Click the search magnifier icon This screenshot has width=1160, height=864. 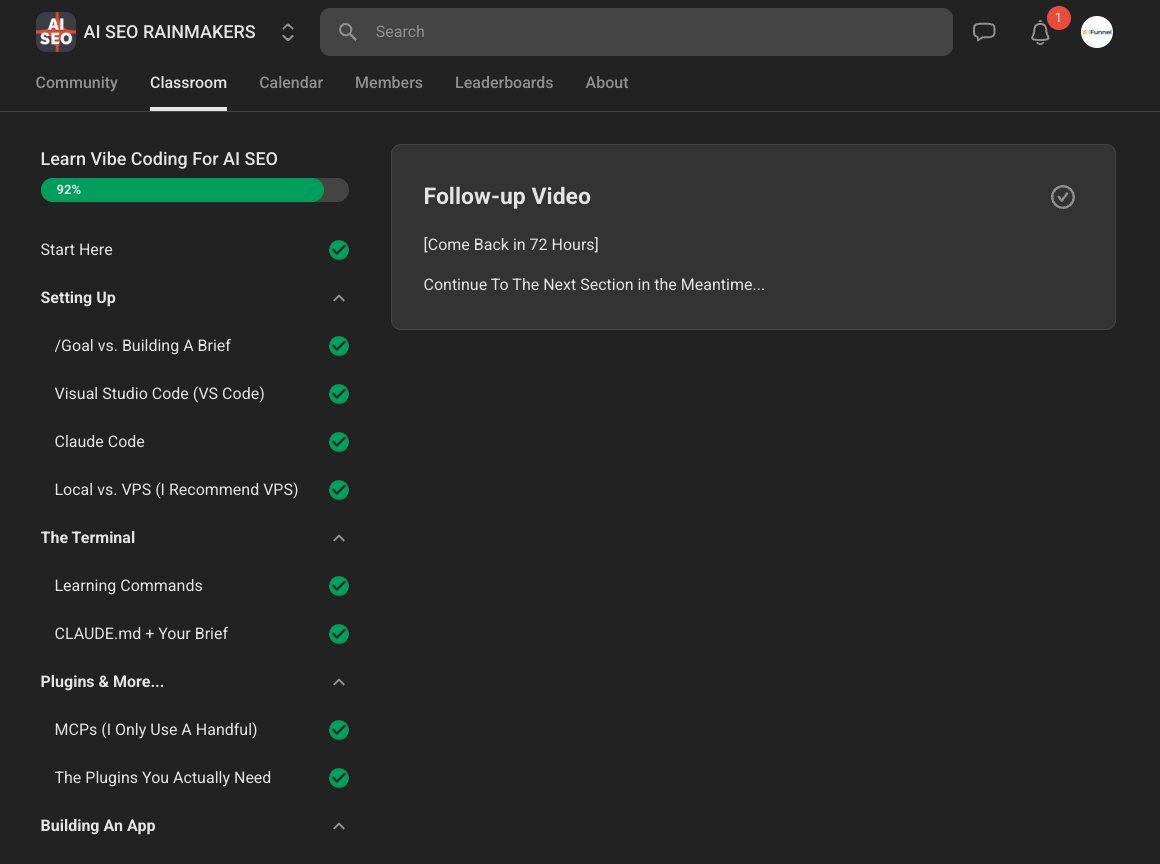click(348, 32)
